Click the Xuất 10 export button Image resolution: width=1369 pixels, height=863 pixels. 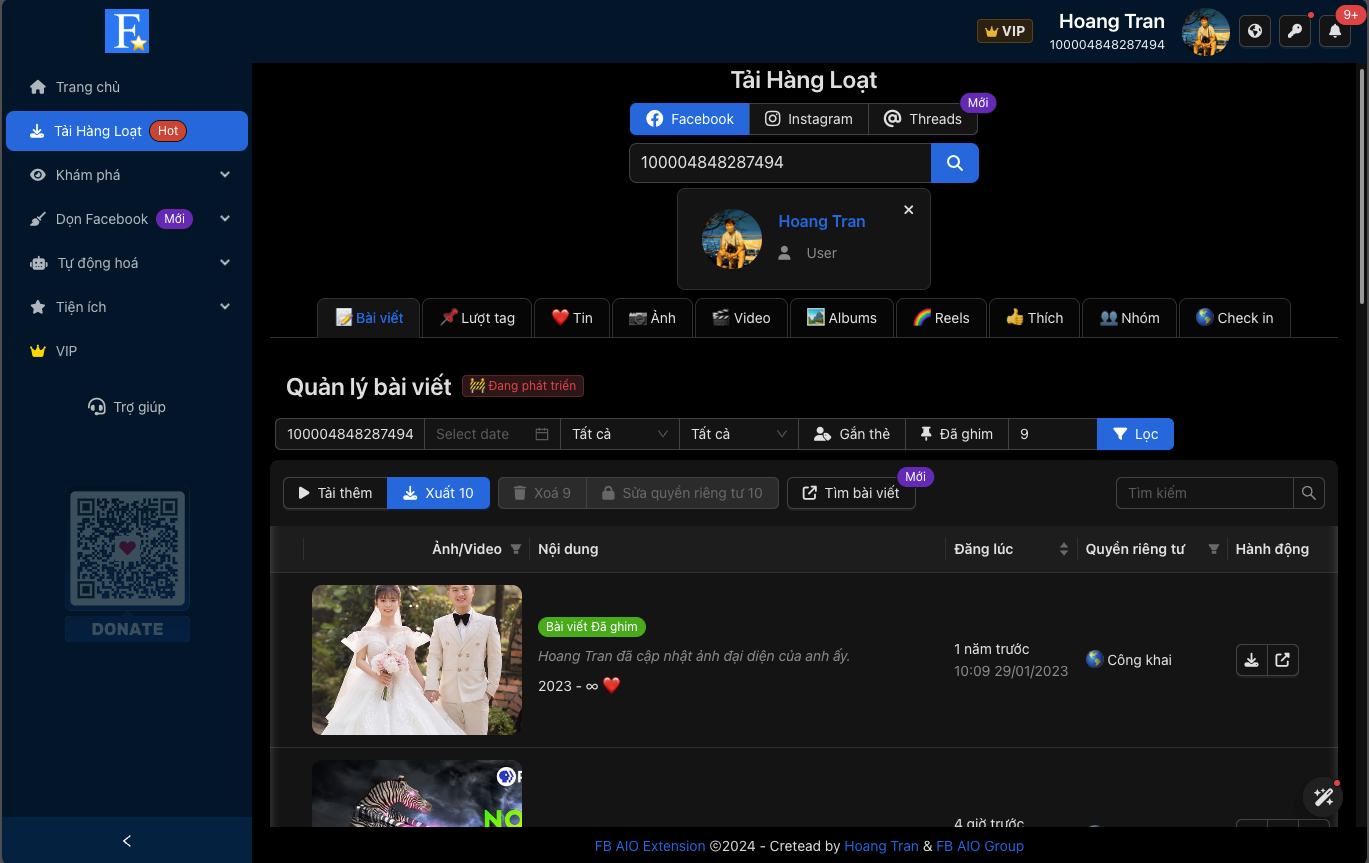438,493
